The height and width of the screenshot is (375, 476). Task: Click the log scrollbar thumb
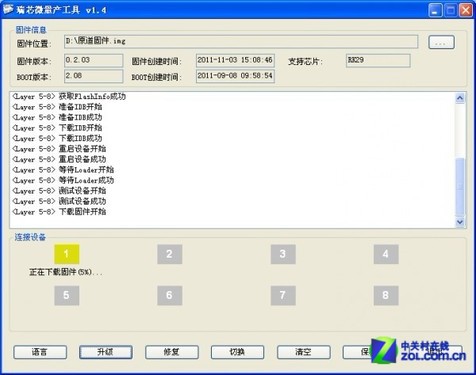460,187
